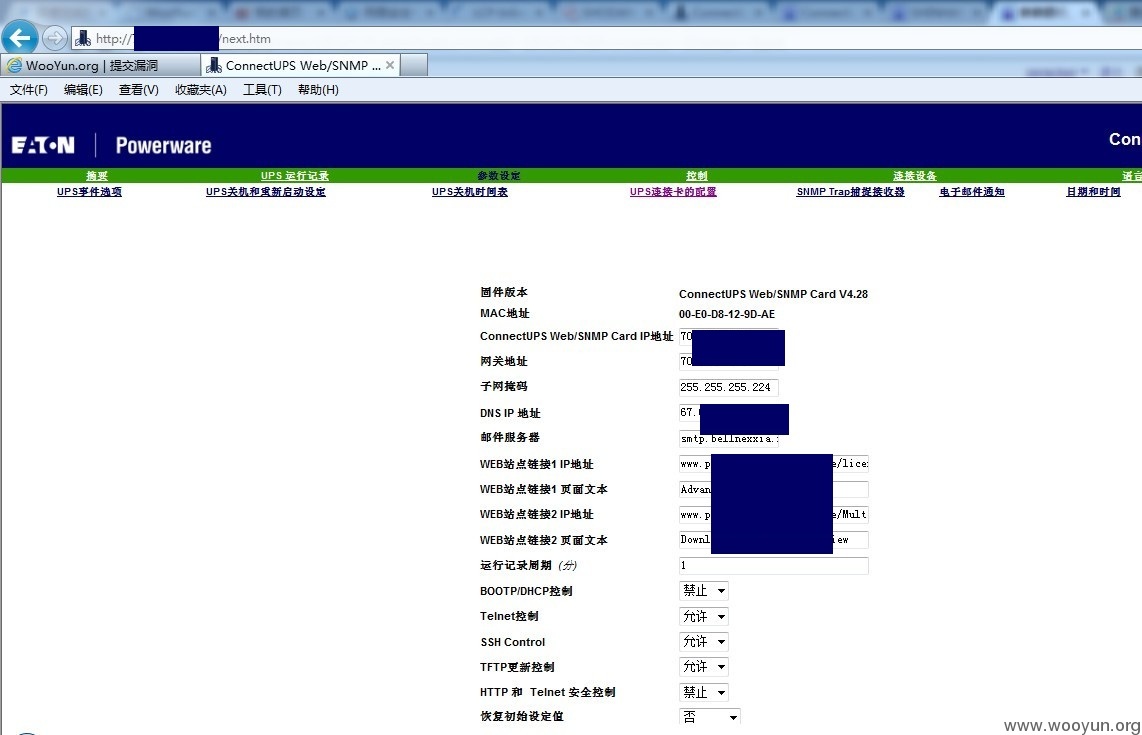Click the WEB站点链接1 页面文本 input field
Viewport: 1142px width, 735px height.
773,490
